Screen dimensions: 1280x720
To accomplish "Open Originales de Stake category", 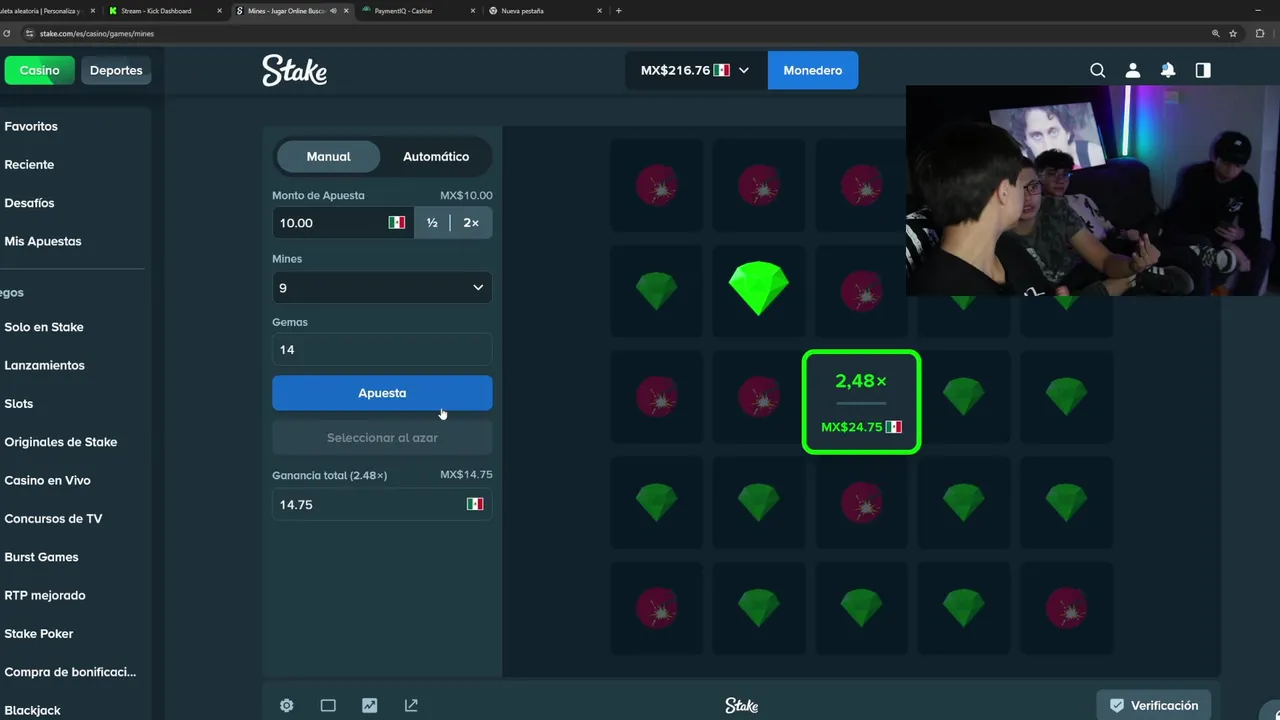I will coord(60,442).
